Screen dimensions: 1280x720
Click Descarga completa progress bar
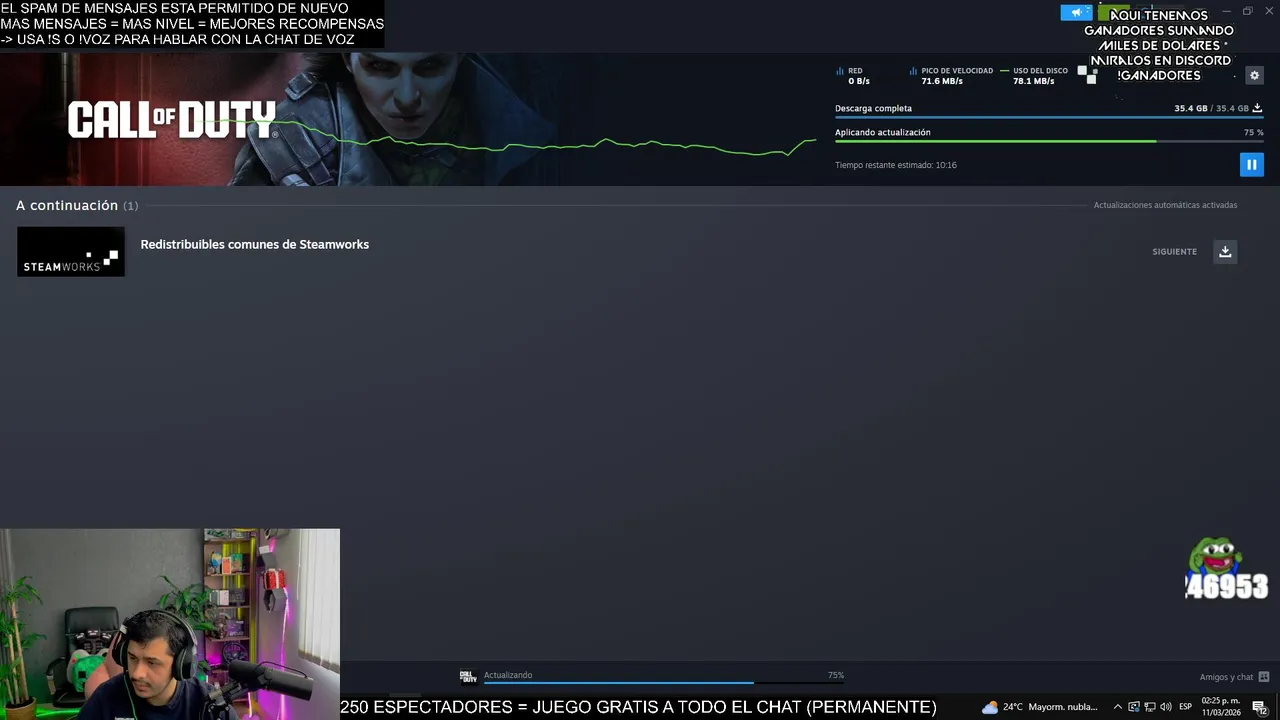(x=1049, y=117)
